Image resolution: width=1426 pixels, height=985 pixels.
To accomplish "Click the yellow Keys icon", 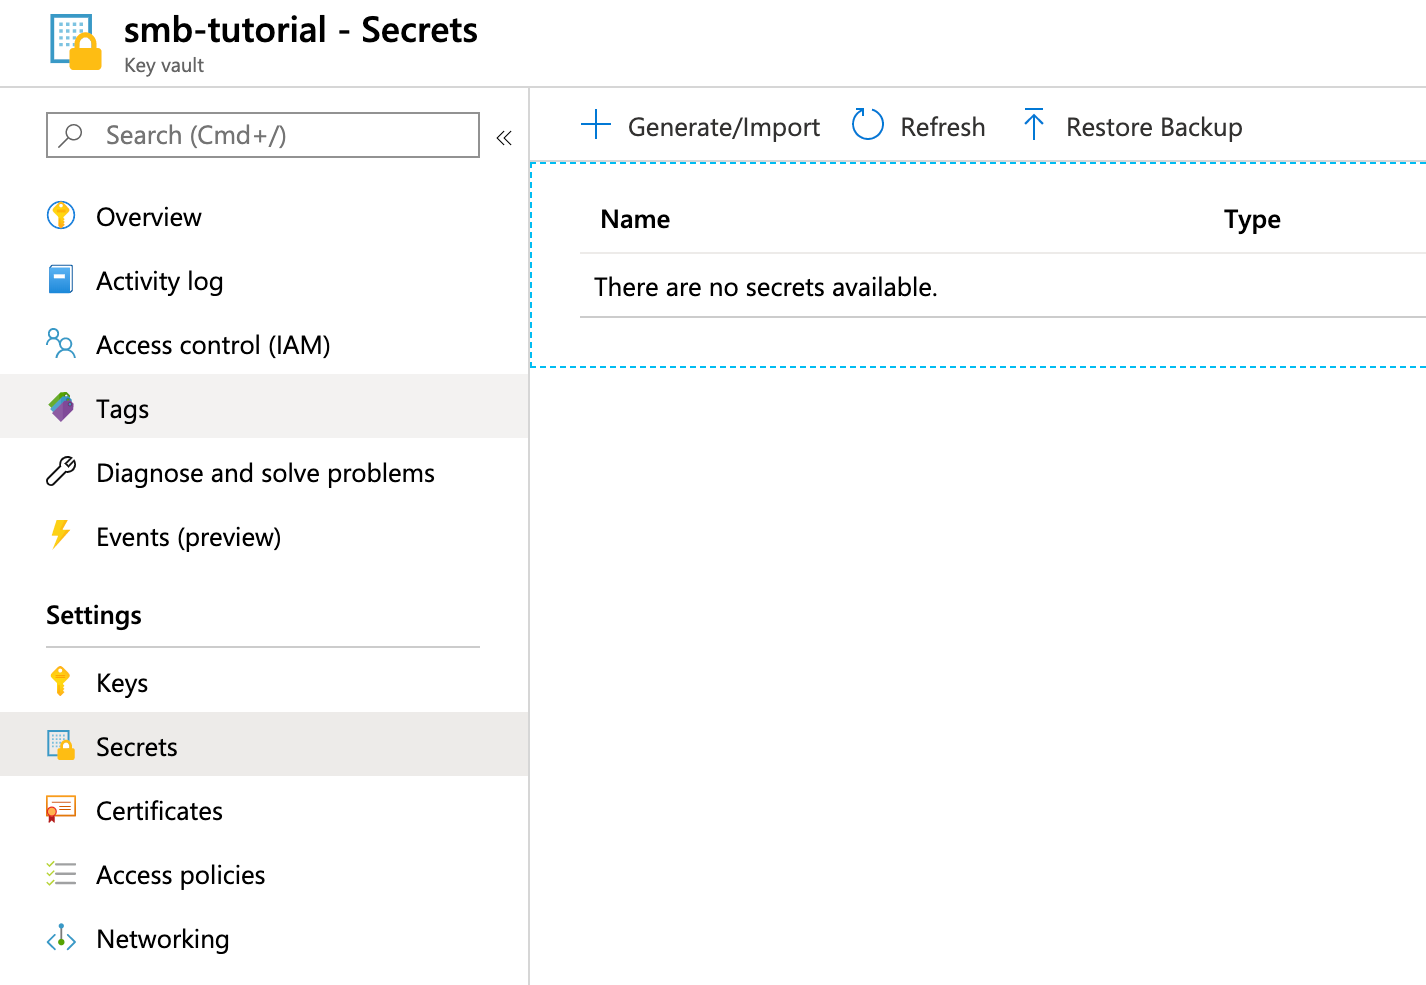I will click(x=60, y=681).
